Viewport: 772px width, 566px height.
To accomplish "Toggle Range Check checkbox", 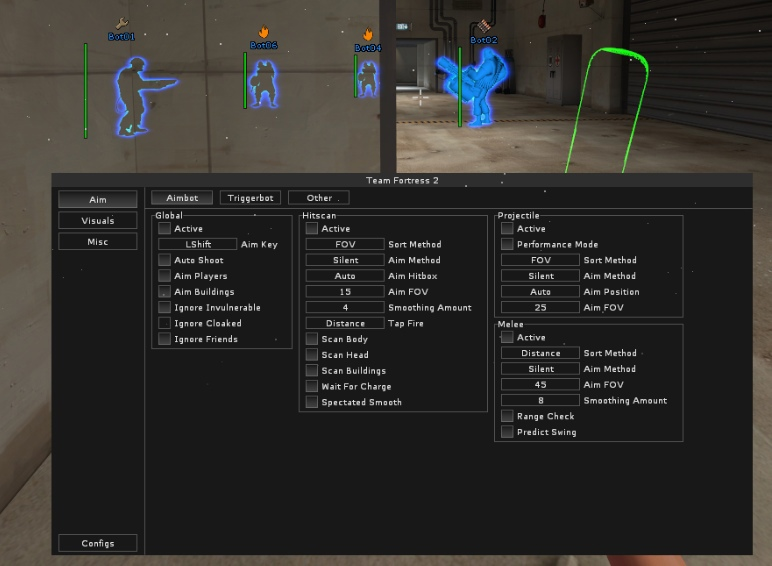I will pos(507,416).
